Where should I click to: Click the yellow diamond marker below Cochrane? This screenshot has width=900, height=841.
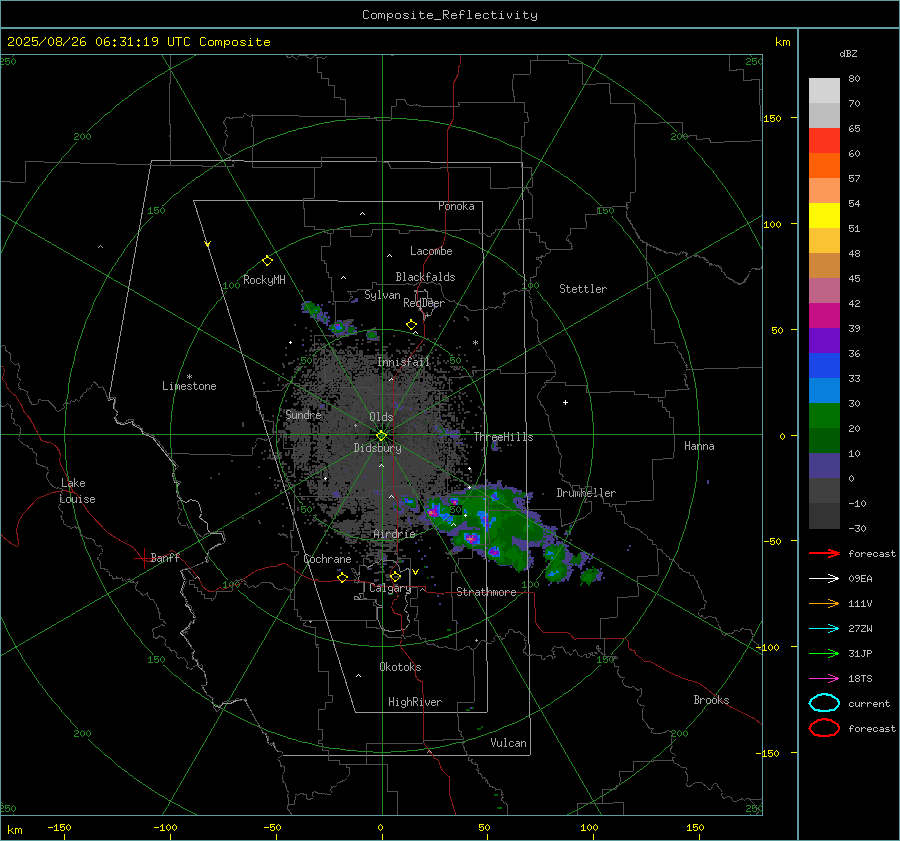pyautogui.click(x=342, y=577)
